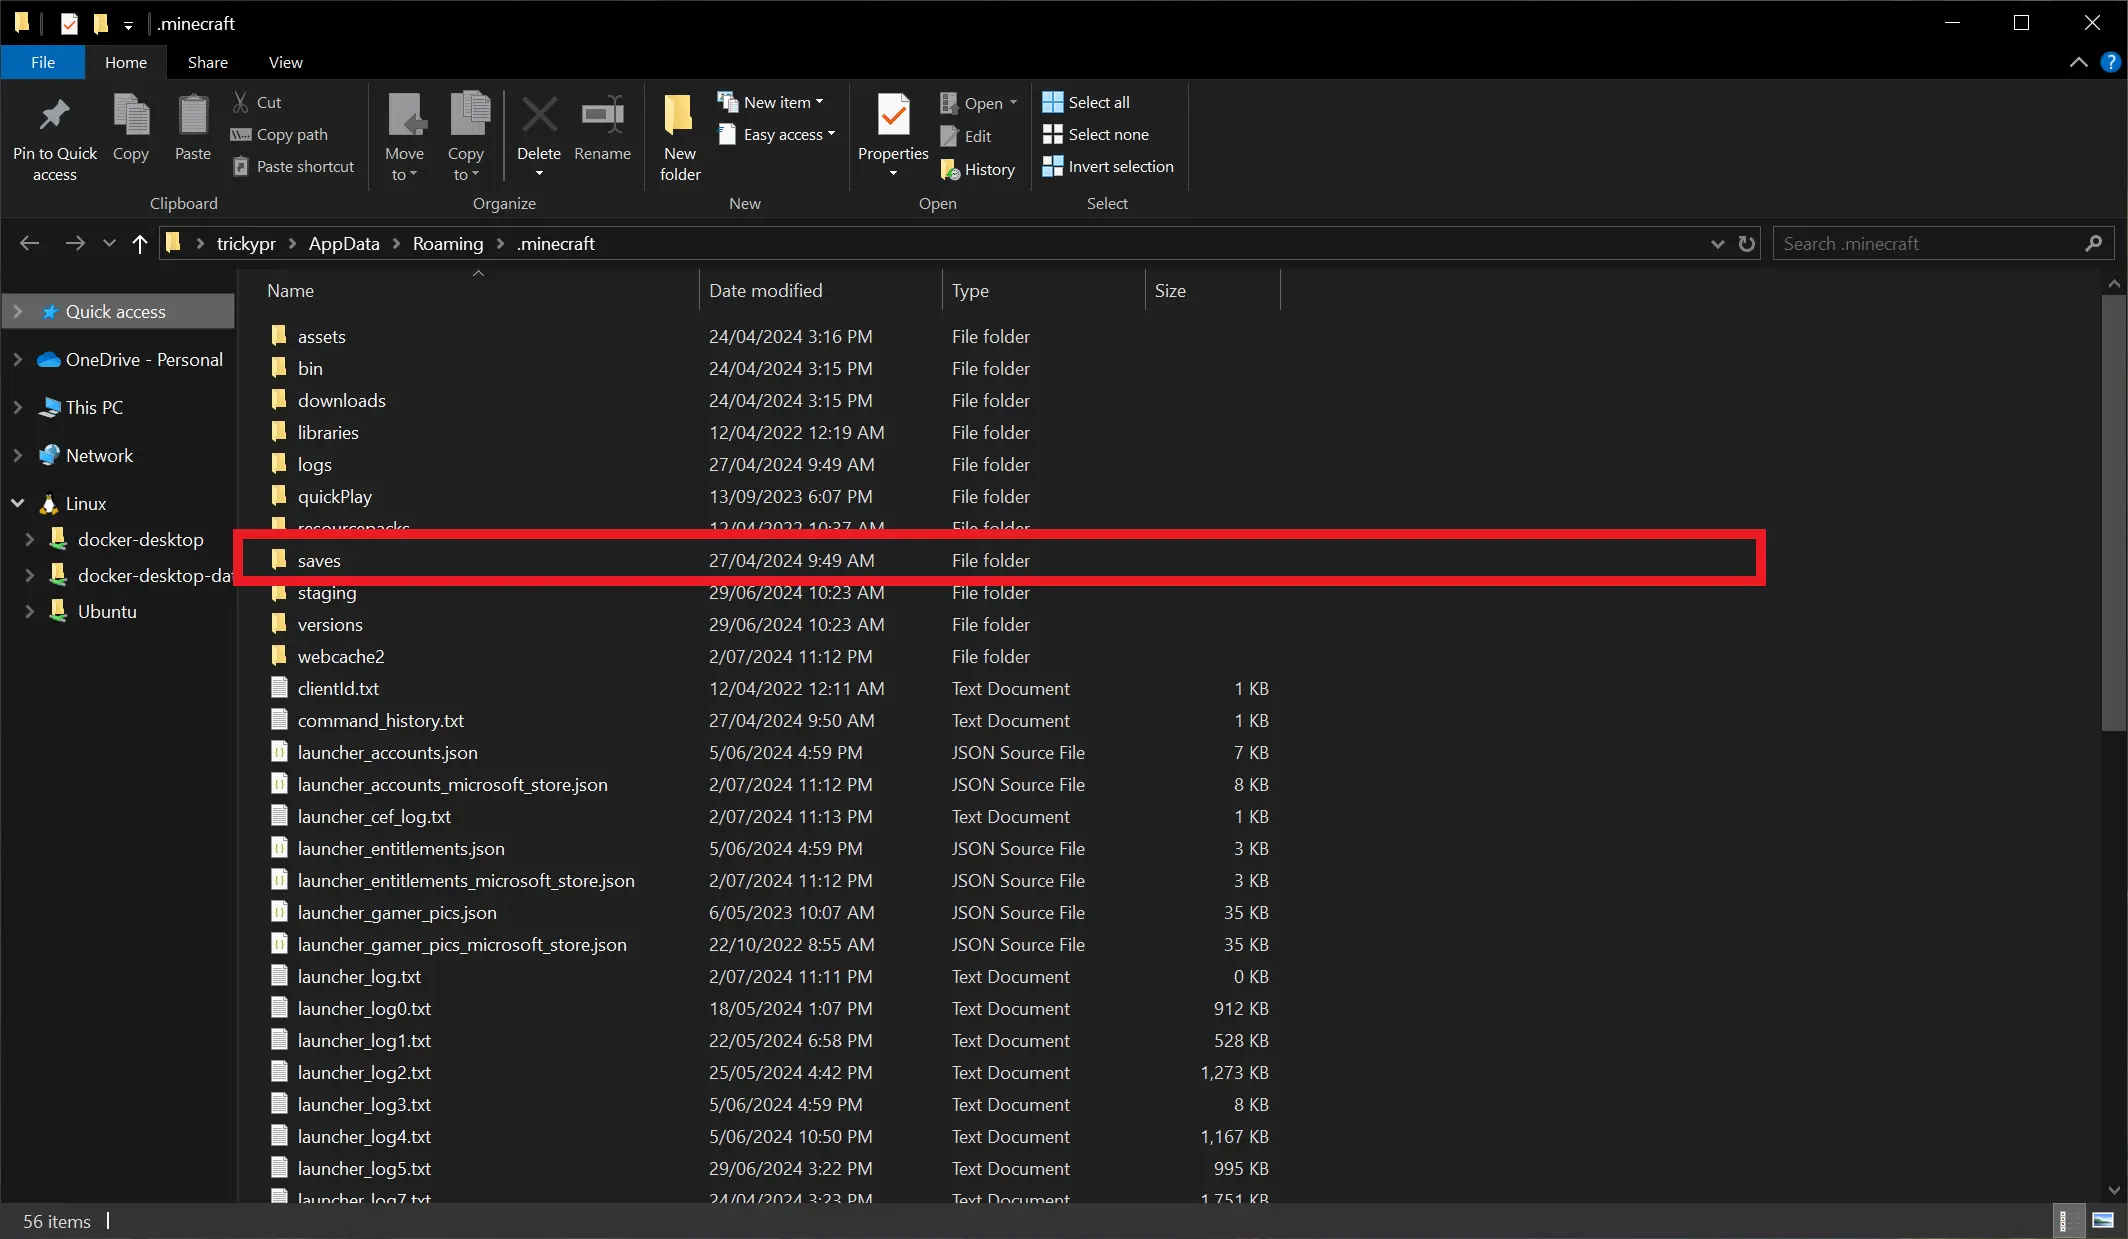The image size is (2128, 1239).
Task: Switch to the Share tab
Action: click(207, 62)
